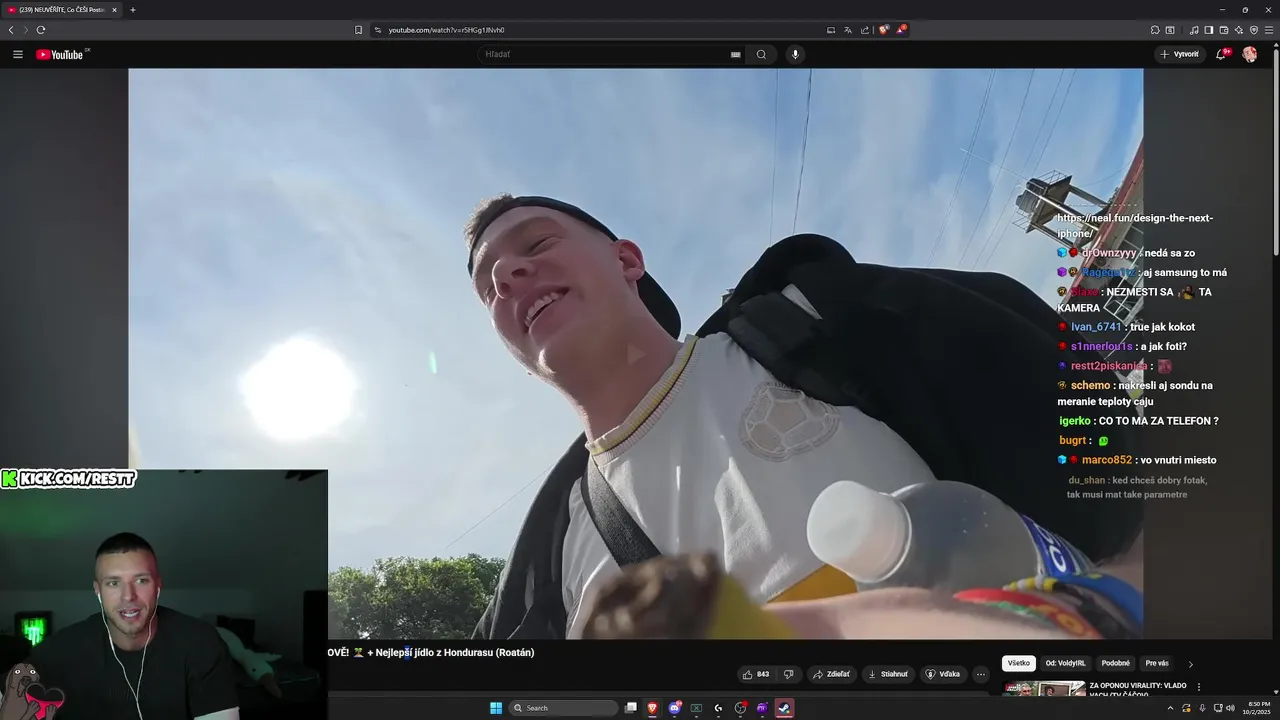Open the account avatar menu
1280x720 pixels.
pyautogui.click(x=1249, y=54)
